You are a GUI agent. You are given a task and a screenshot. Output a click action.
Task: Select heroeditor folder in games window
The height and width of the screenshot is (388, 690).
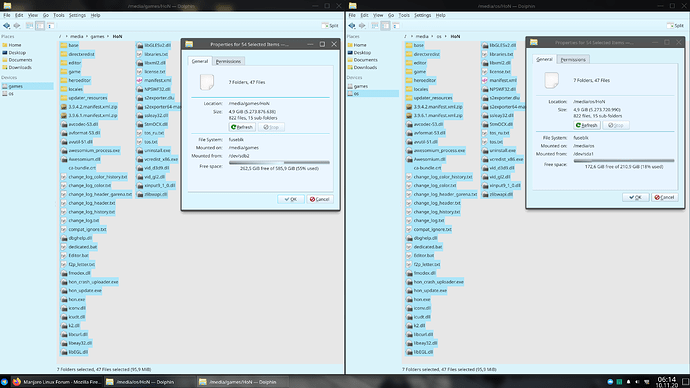(76, 81)
